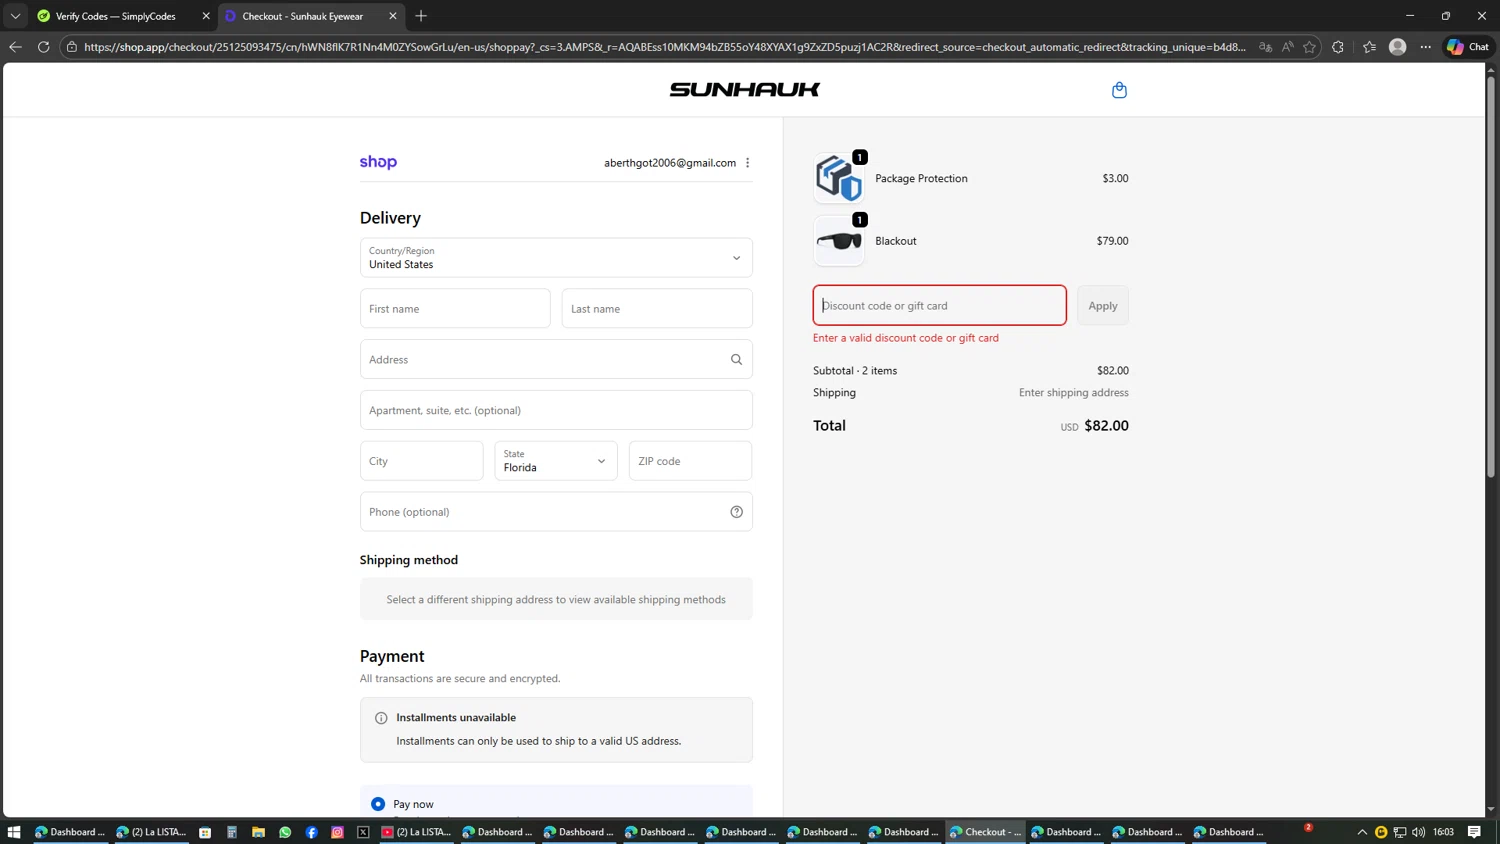
Task: Click the Read aloud icon
Action: [x=1287, y=47]
